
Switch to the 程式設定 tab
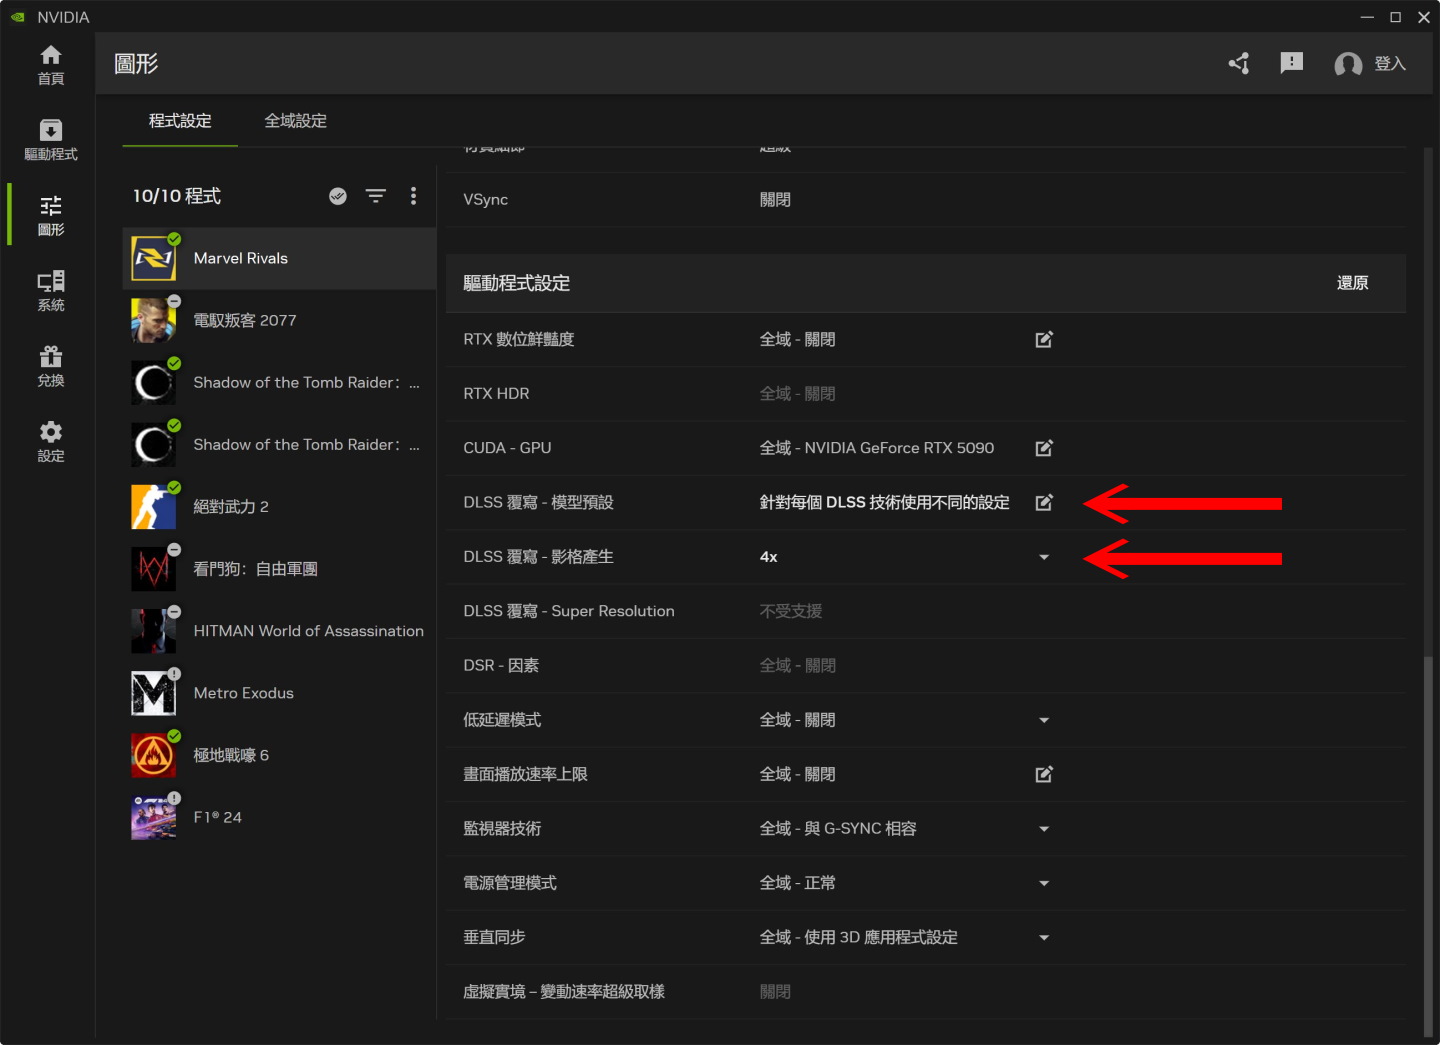[x=180, y=121]
